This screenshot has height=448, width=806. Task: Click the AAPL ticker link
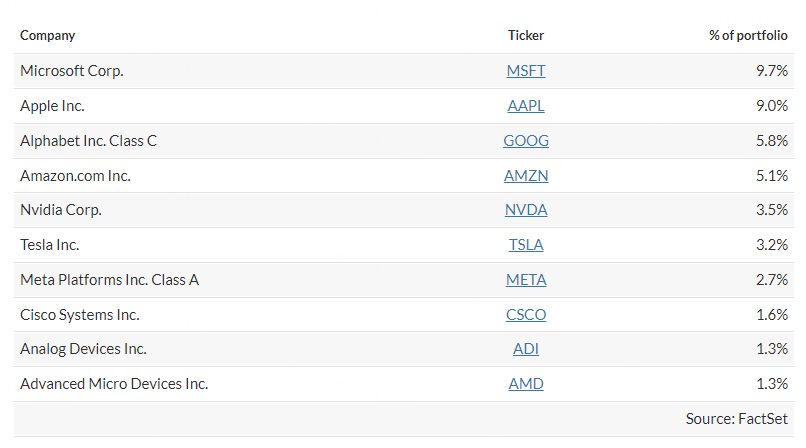click(x=526, y=106)
